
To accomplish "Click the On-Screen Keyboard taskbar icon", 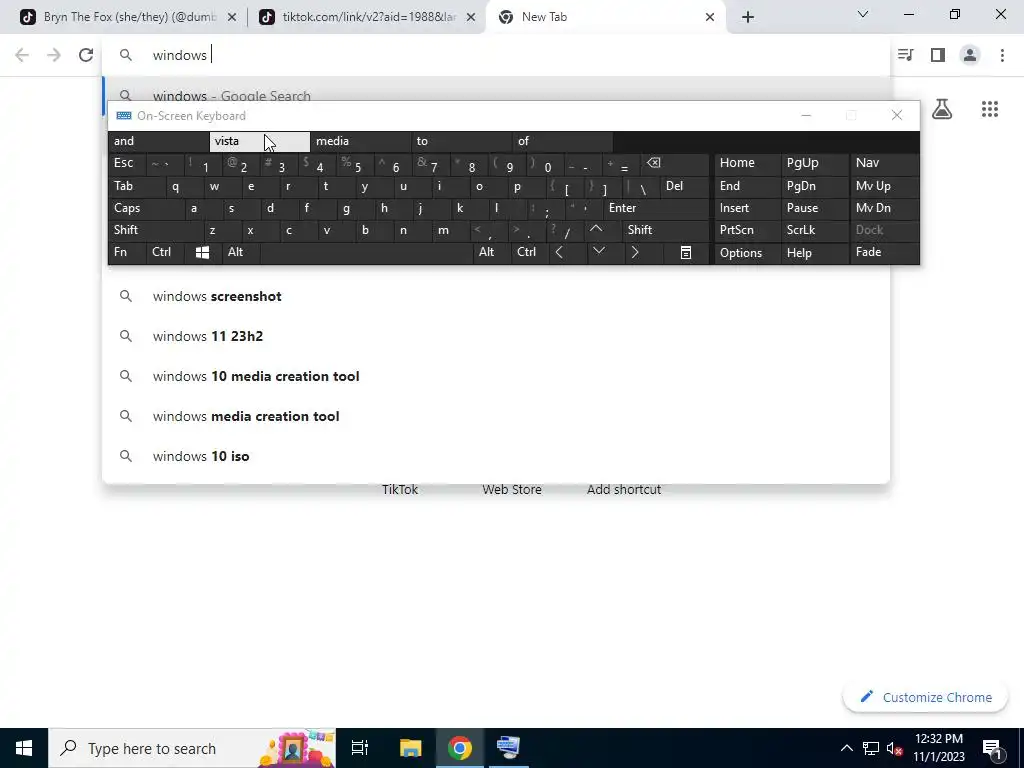I will coord(509,748).
